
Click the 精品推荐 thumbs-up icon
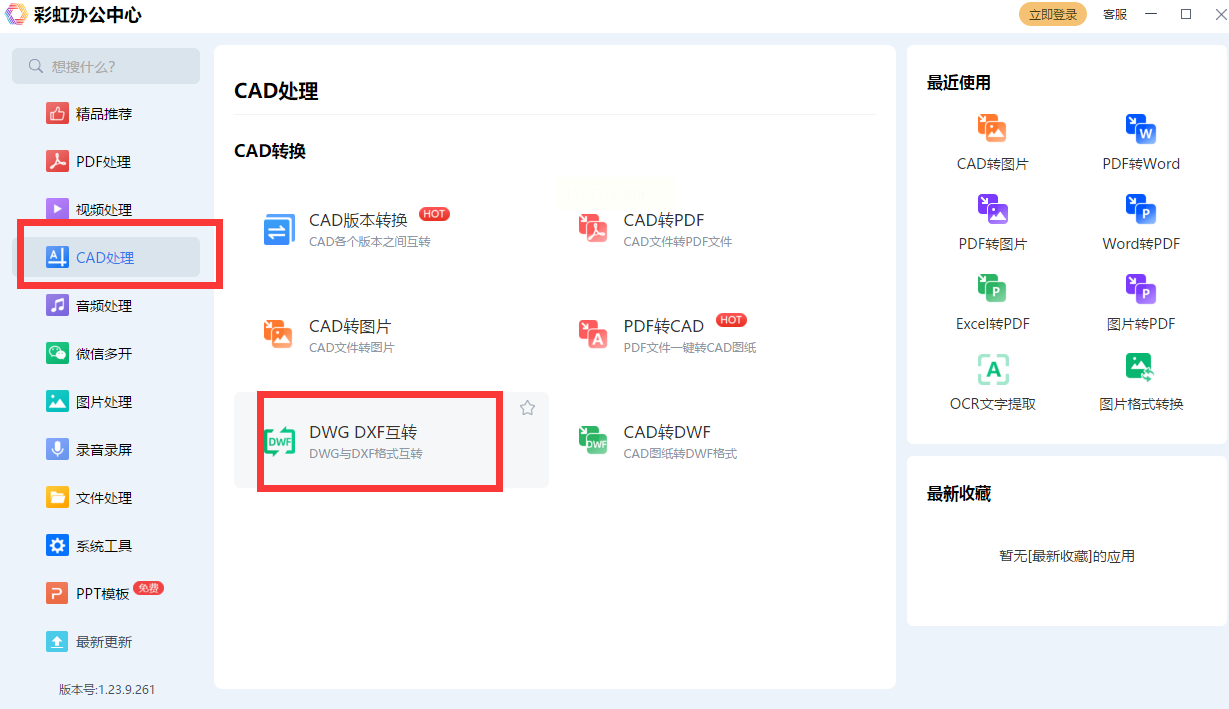click(x=57, y=113)
